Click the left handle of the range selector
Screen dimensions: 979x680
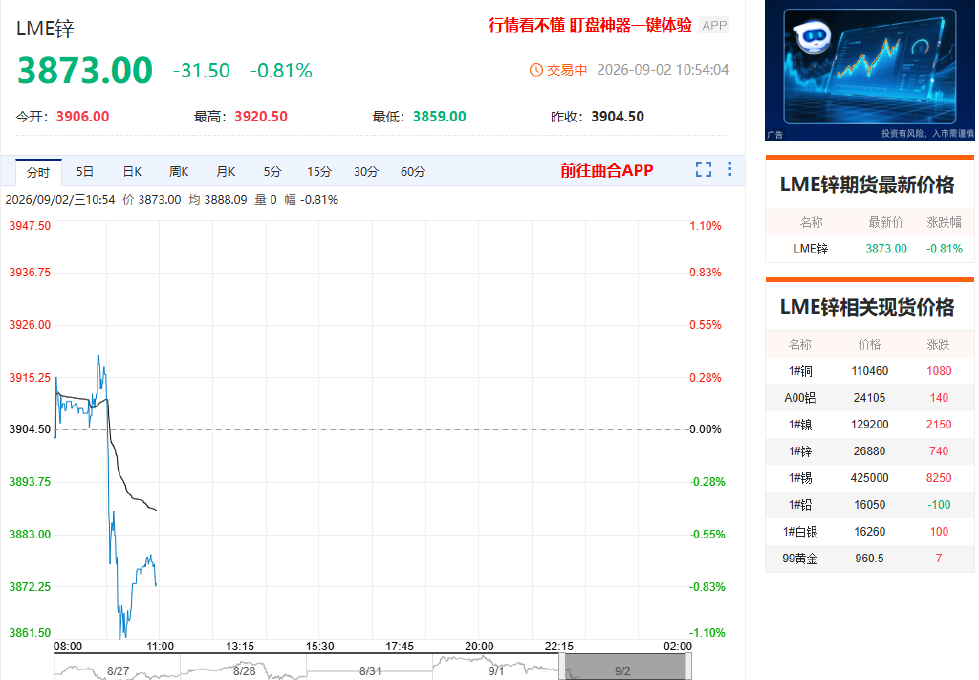[x=561, y=666]
